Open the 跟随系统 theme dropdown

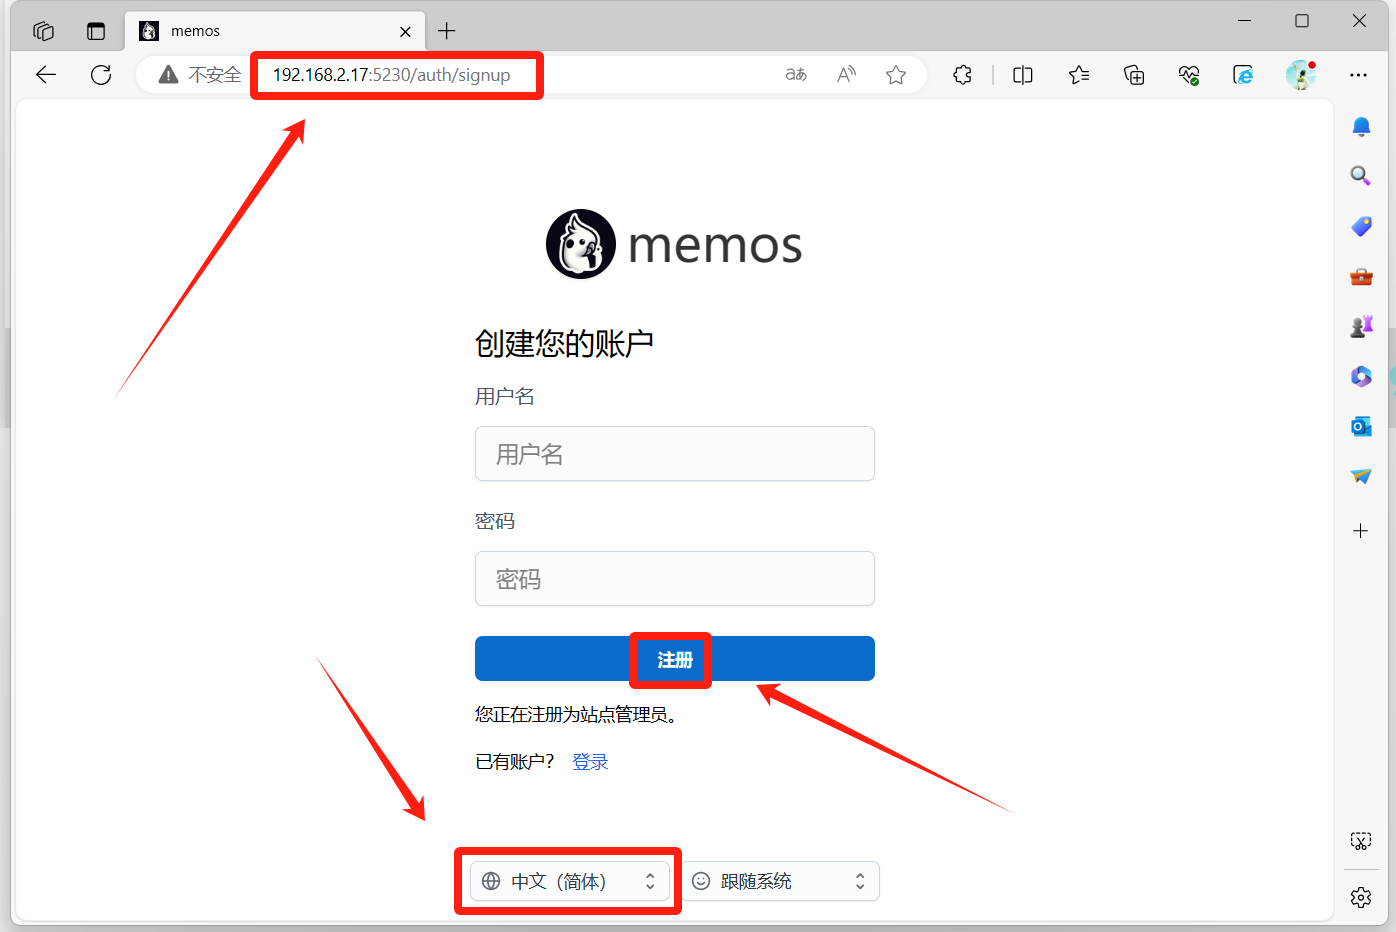(780, 881)
